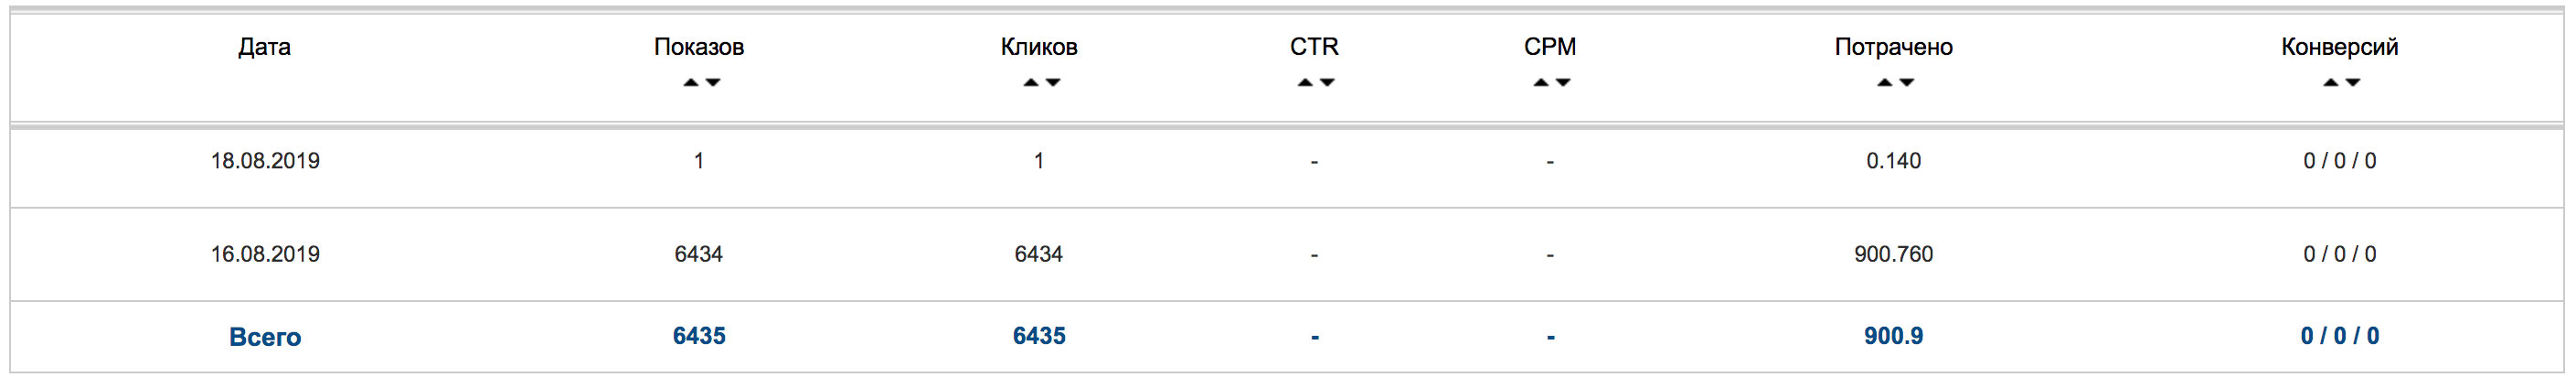The height and width of the screenshot is (388, 2576).
Task: Click the Всего total row label
Action: pyautogui.click(x=265, y=337)
